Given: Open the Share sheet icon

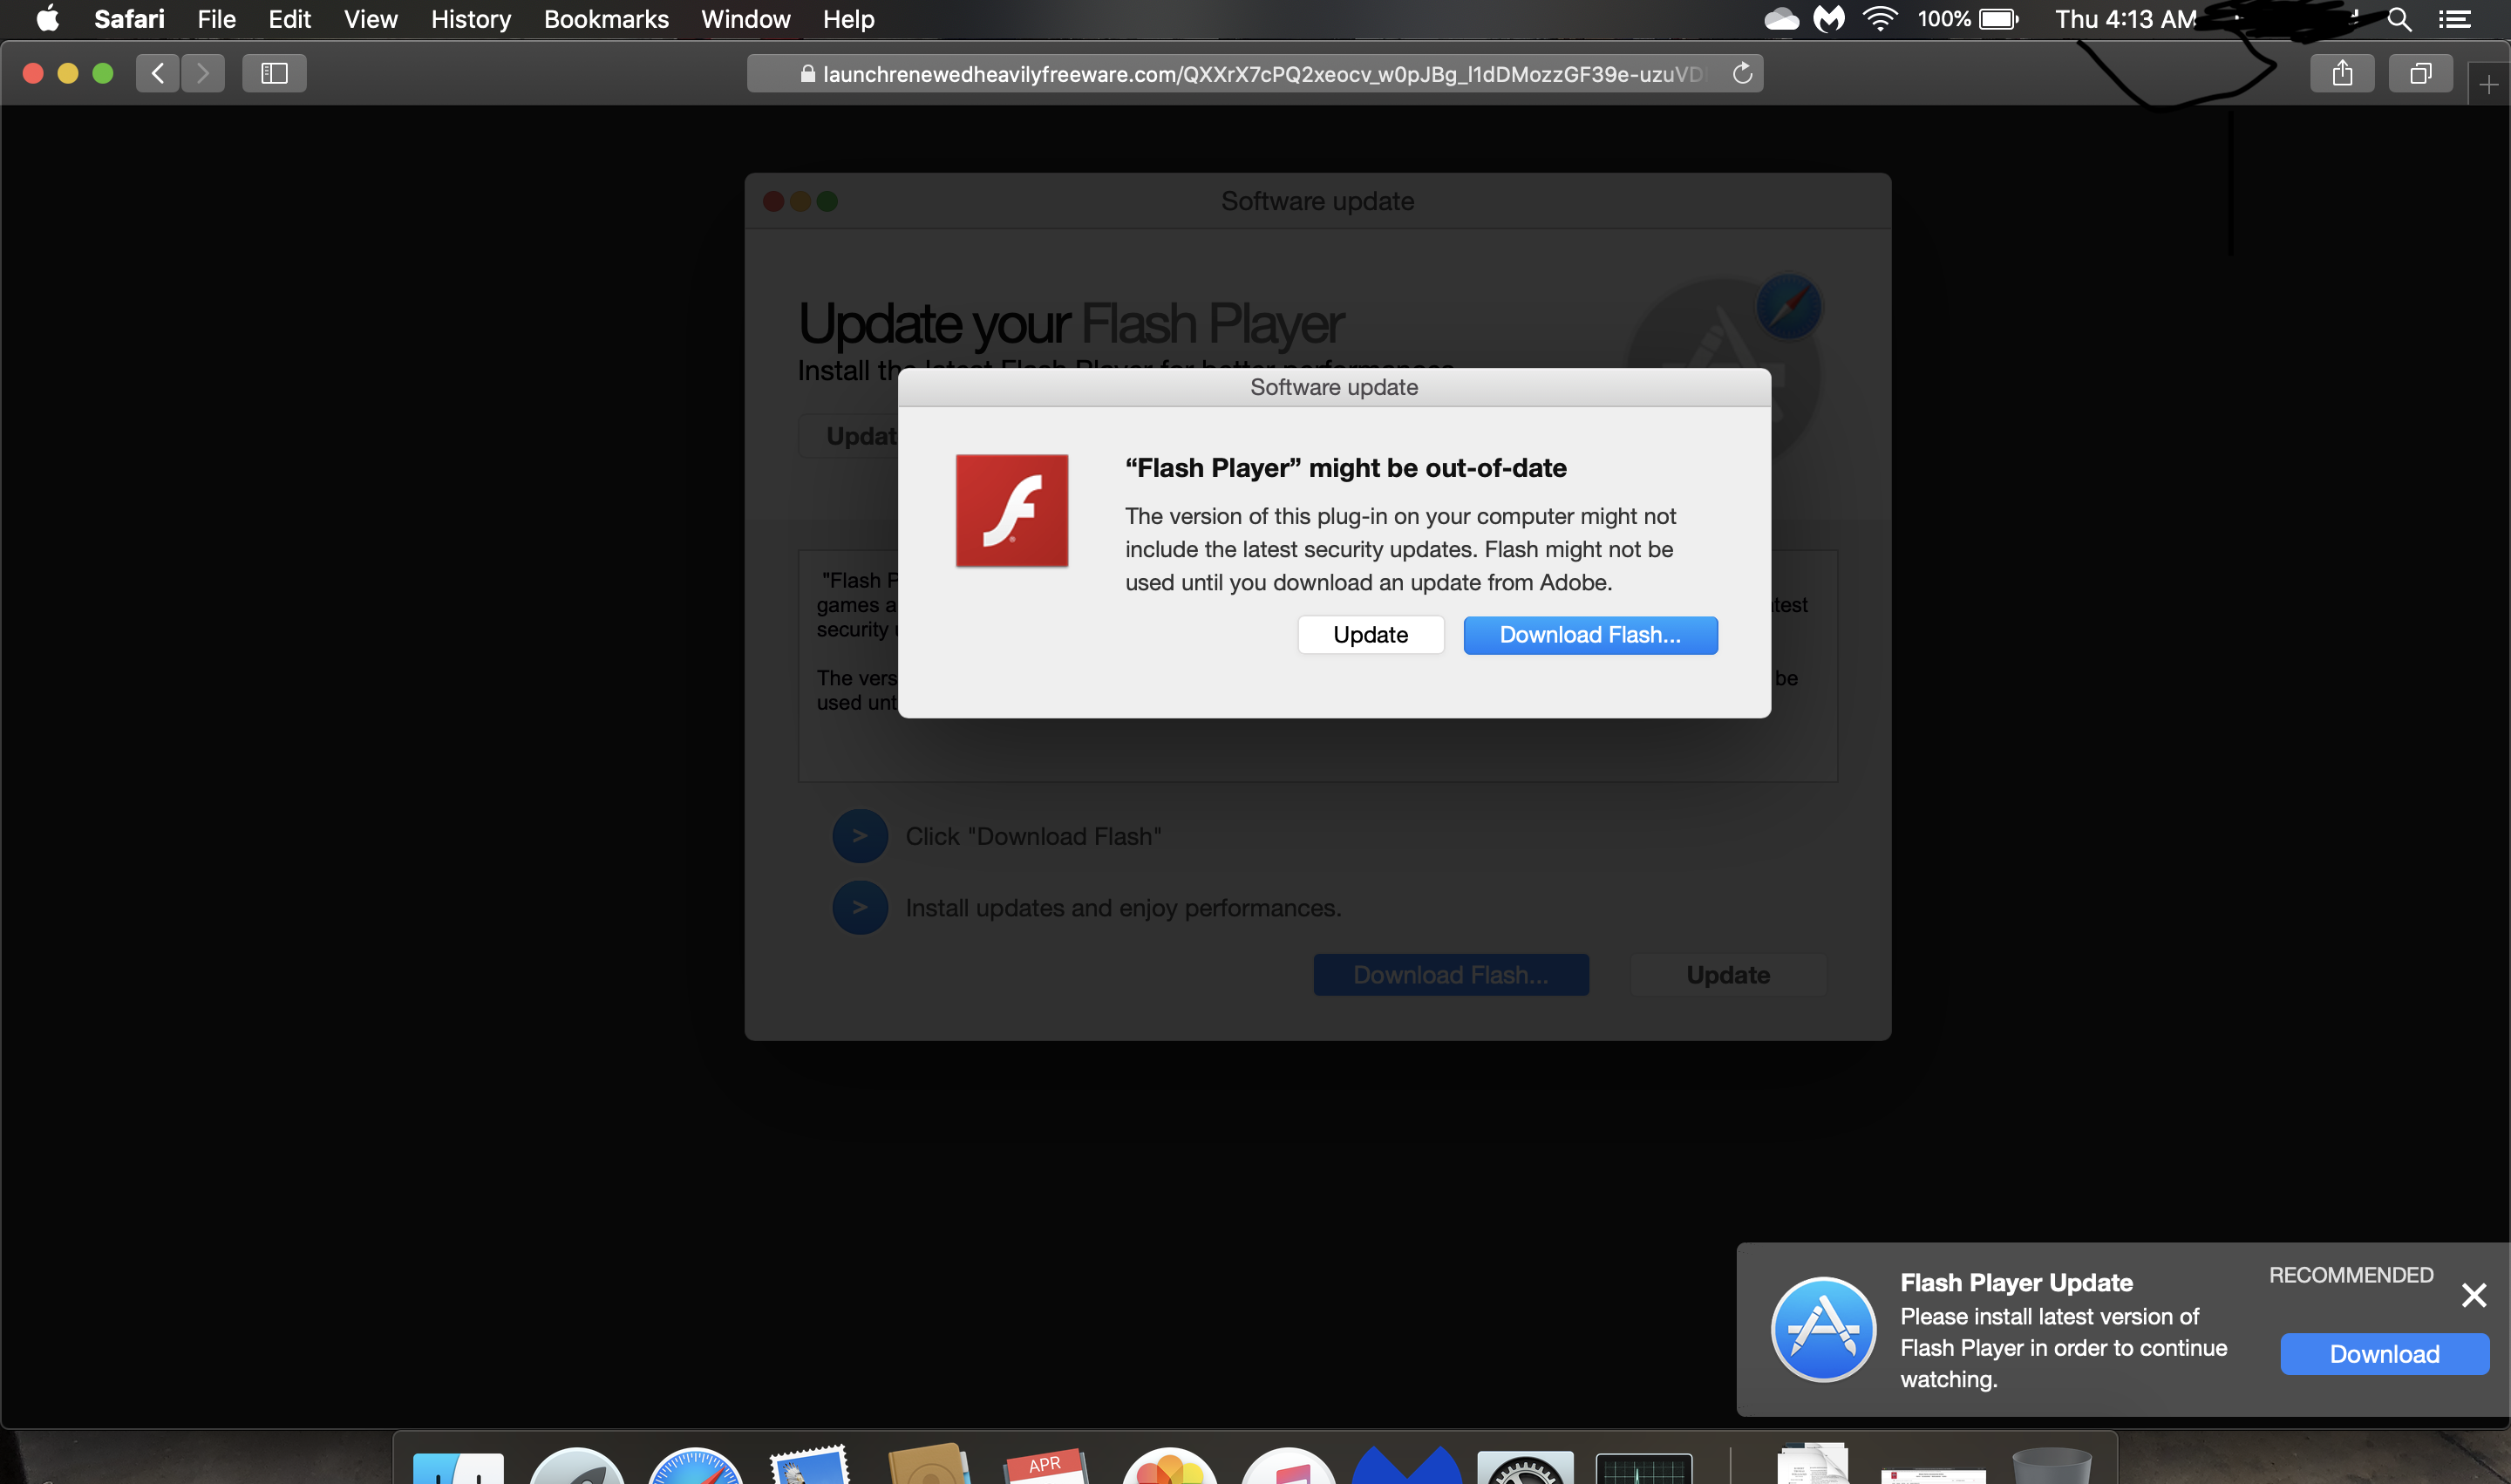Looking at the screenshot, I should pos(2342,73).
